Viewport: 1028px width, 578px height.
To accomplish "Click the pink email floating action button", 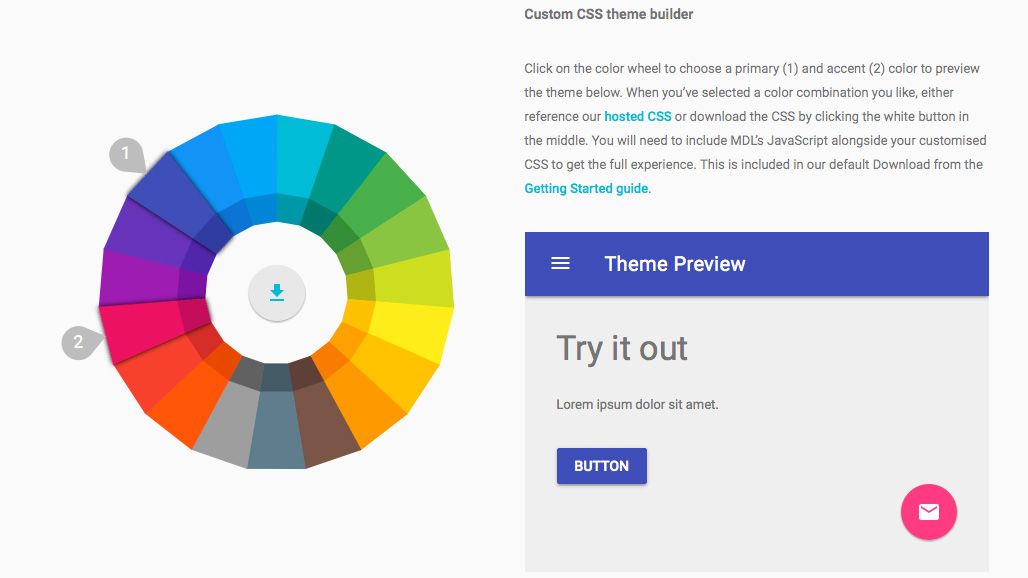I will point(928,512).
